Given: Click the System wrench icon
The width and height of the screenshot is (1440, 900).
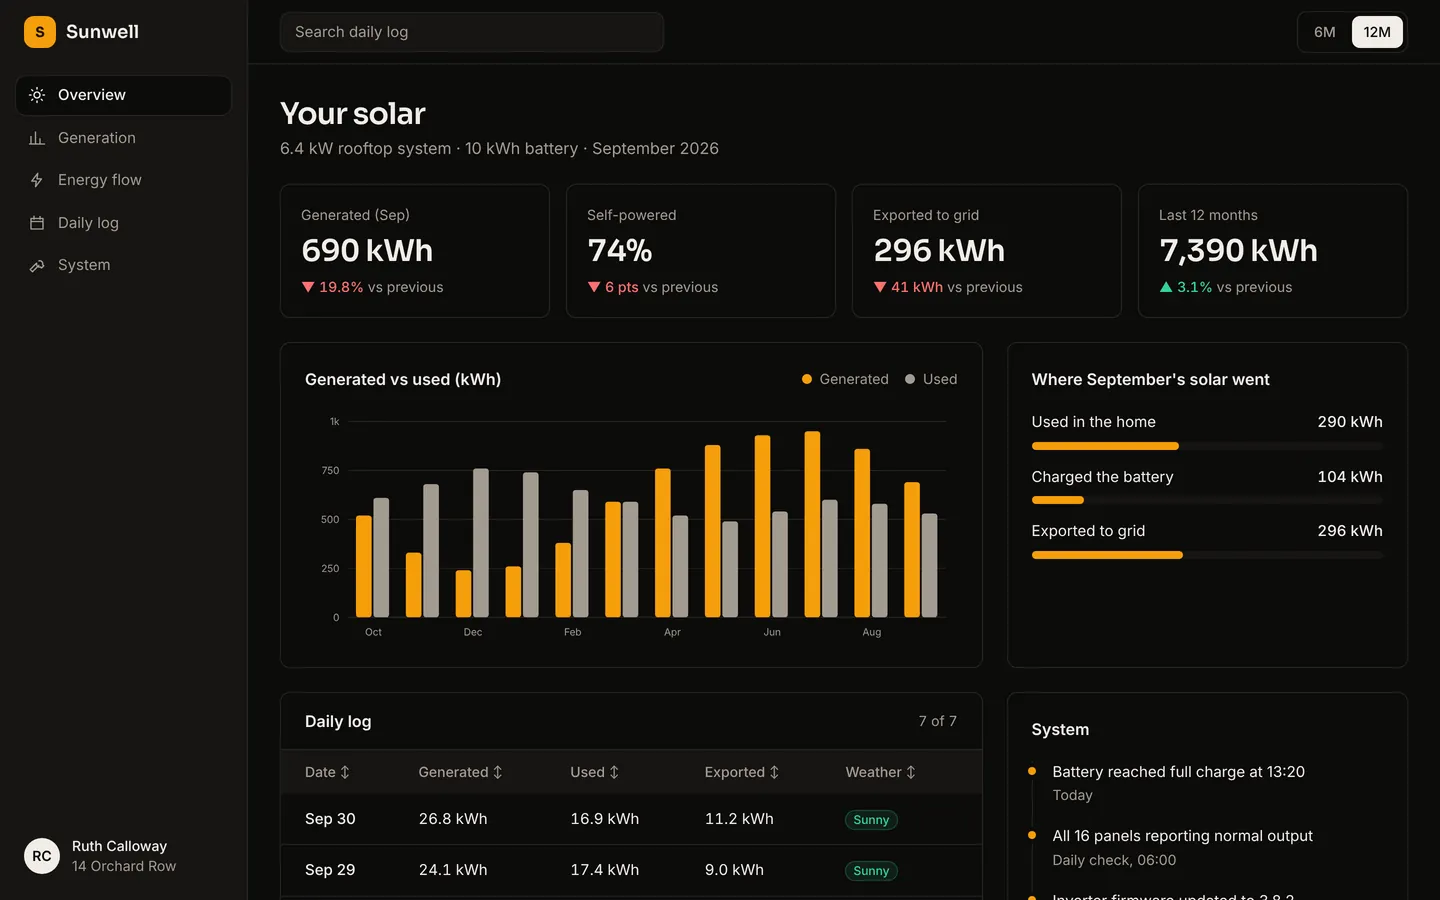Looking at the screenshot, I should tap(37, 265).
